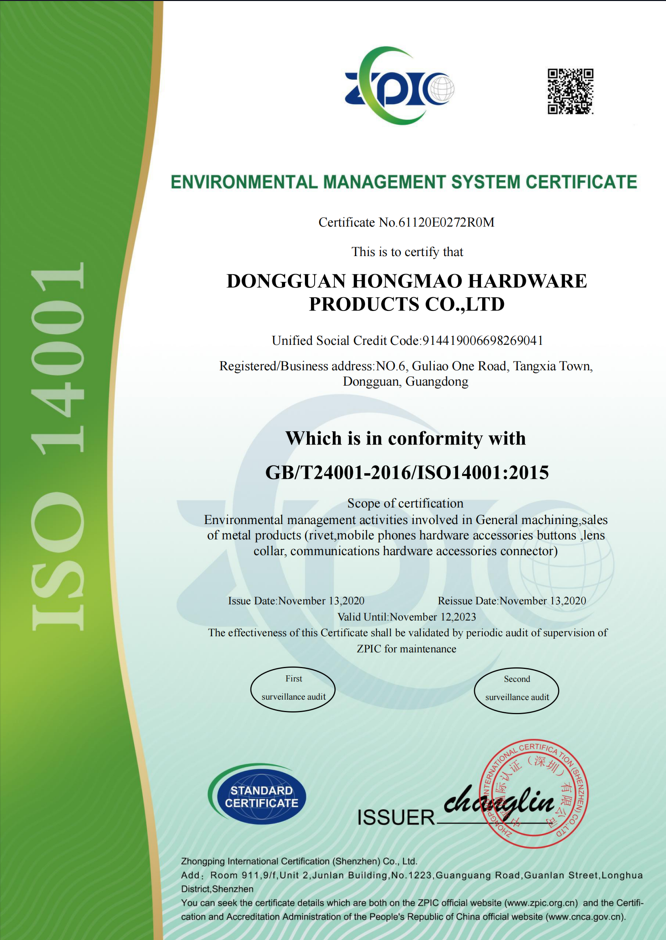Click the Dongguan Hongmao Hardware company name
The height and width of the screenshot is (940, 666).
(x=406, y=293)
